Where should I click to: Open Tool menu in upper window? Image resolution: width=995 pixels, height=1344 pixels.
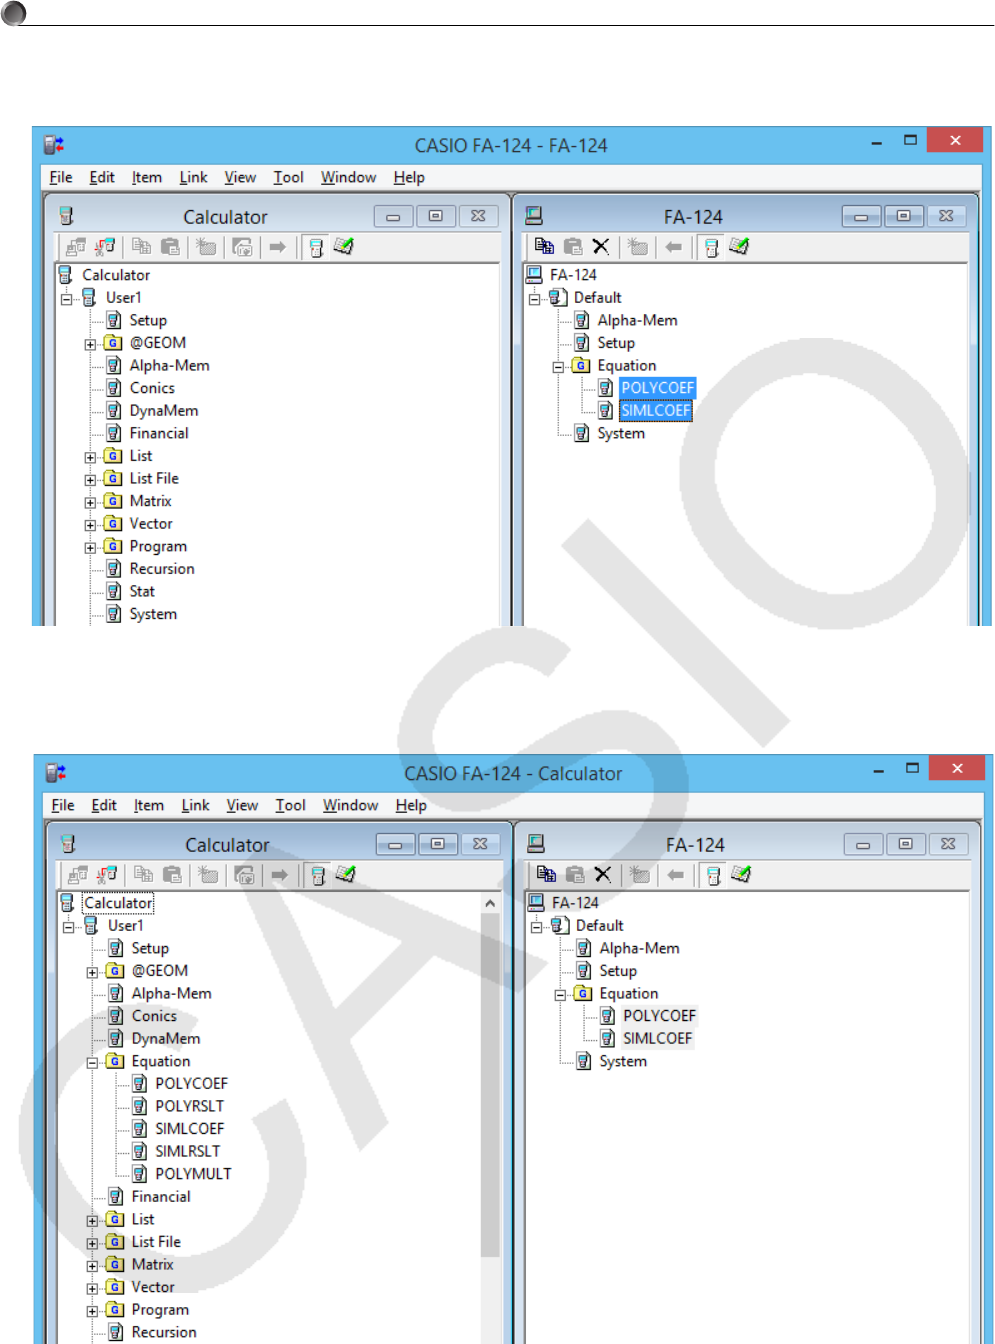pyautogui.click(x=288, y=177)
